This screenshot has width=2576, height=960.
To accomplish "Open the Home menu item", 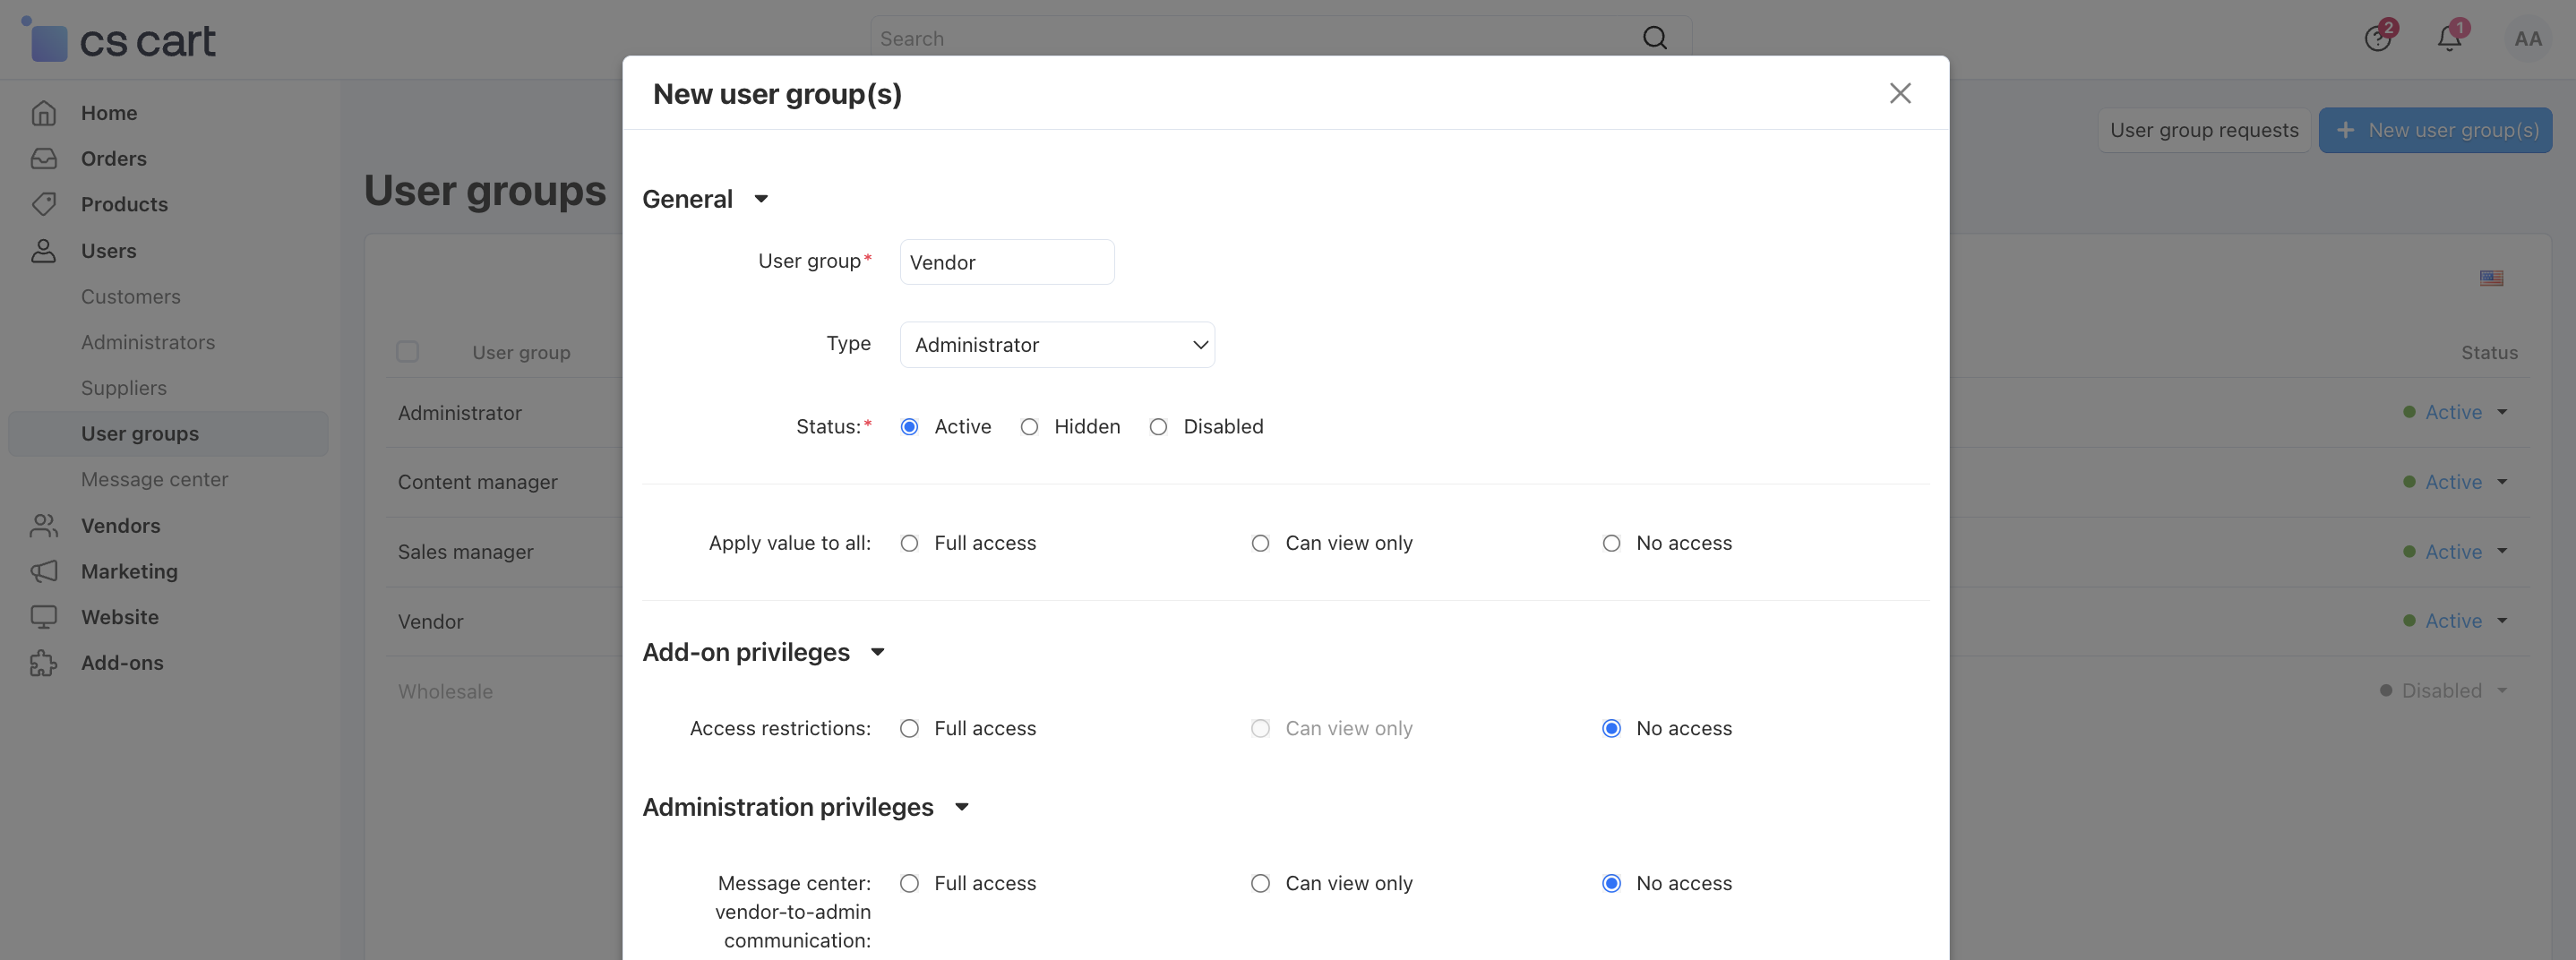I will (x=109, y=113).
